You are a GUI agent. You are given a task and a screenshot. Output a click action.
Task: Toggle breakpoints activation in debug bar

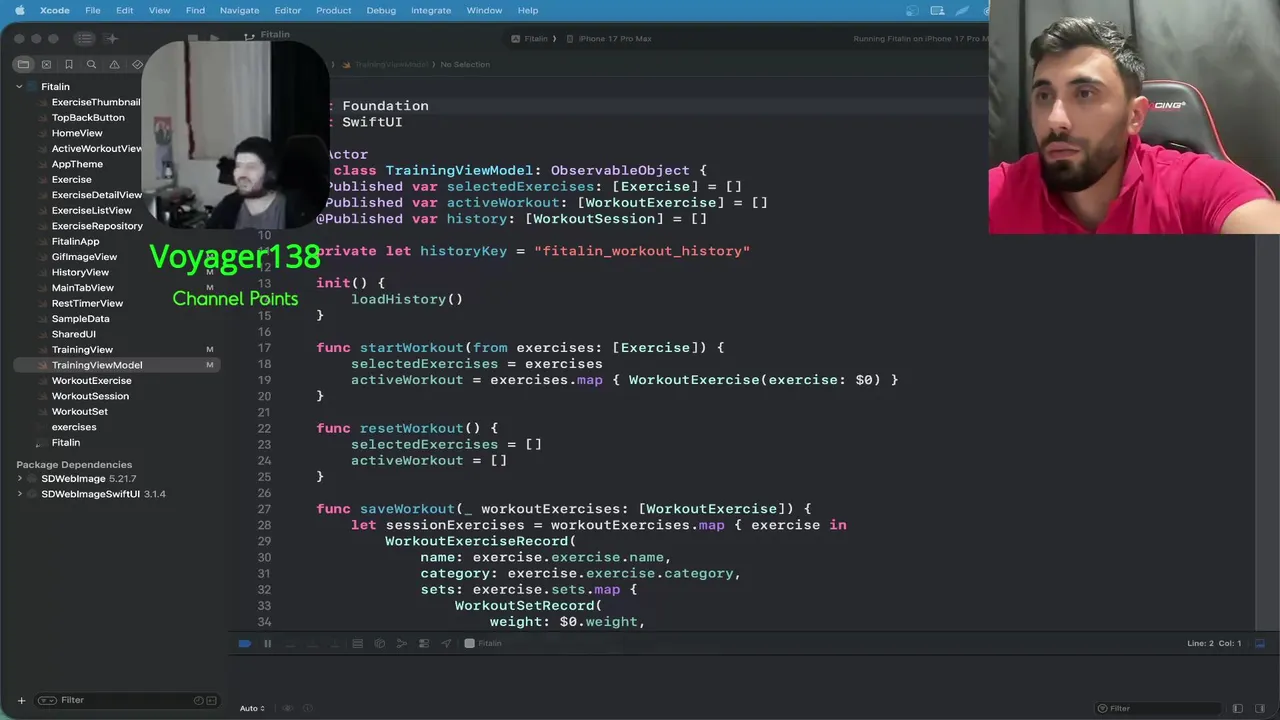[245, 644]
